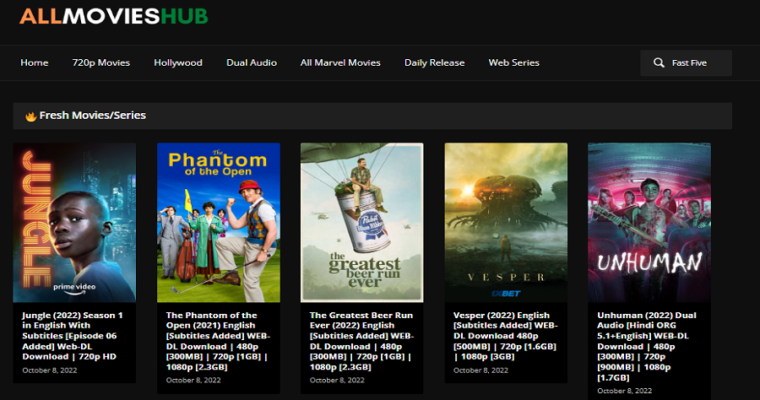Open Unhuman (2022) Dual Audio link
The width and height of the screenshot is (760, 400).
pos(647,346)
